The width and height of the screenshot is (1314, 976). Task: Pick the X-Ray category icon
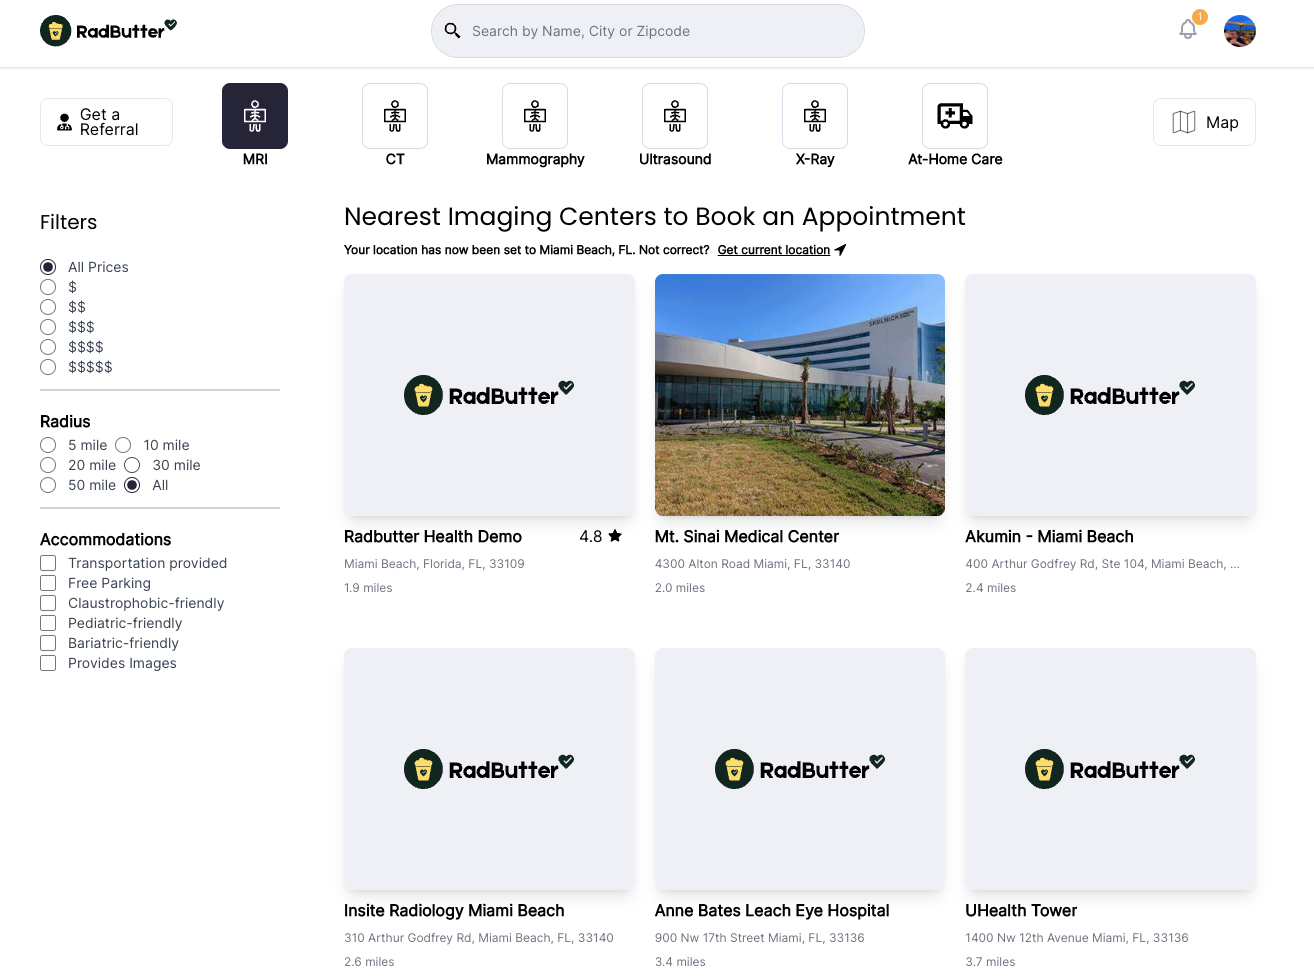tap(815, 116)
